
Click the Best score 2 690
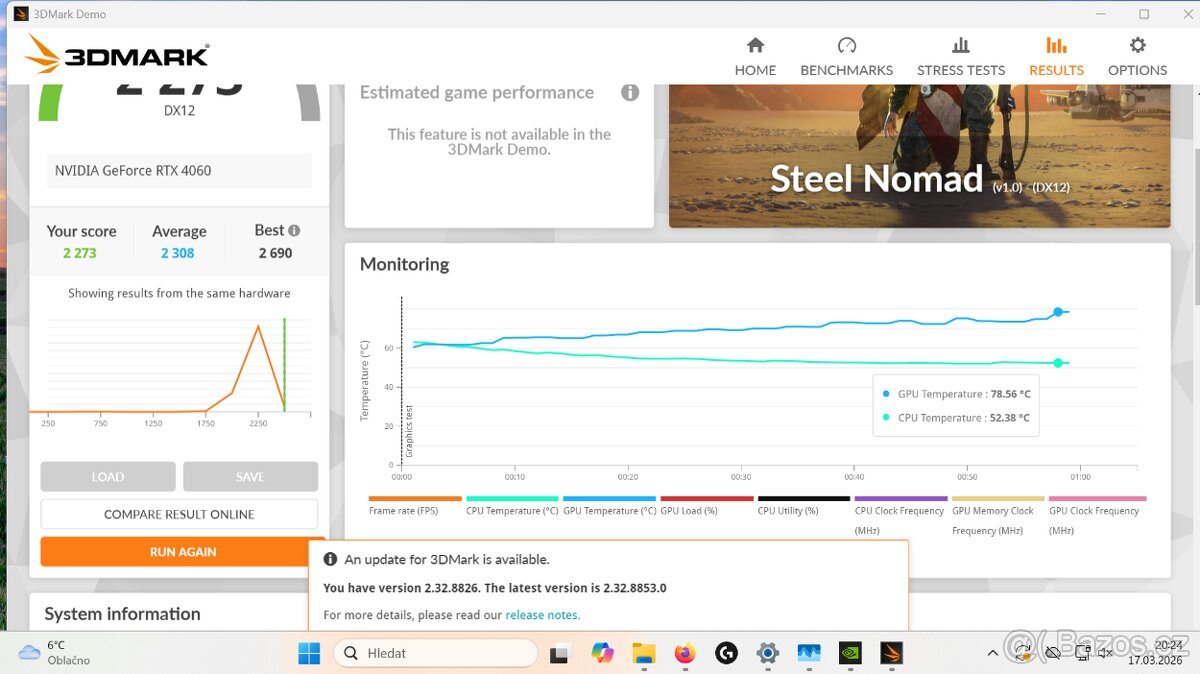pos(275,253)
